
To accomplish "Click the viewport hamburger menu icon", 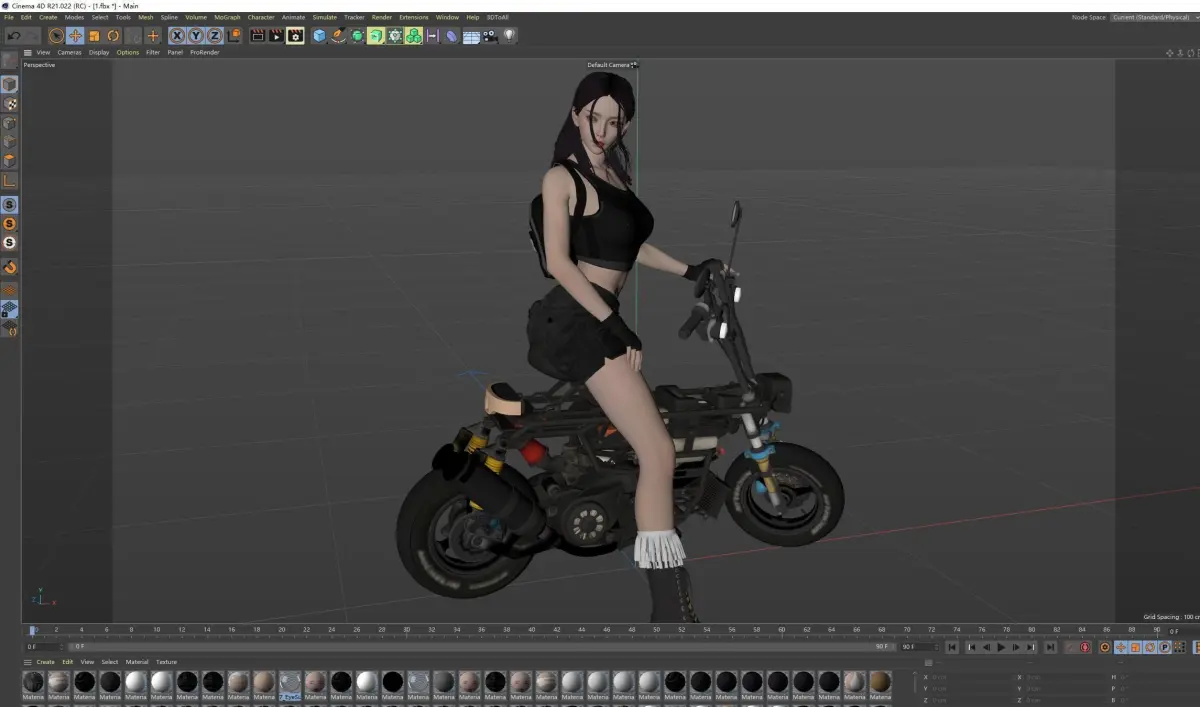I will [x=27, y=52].
